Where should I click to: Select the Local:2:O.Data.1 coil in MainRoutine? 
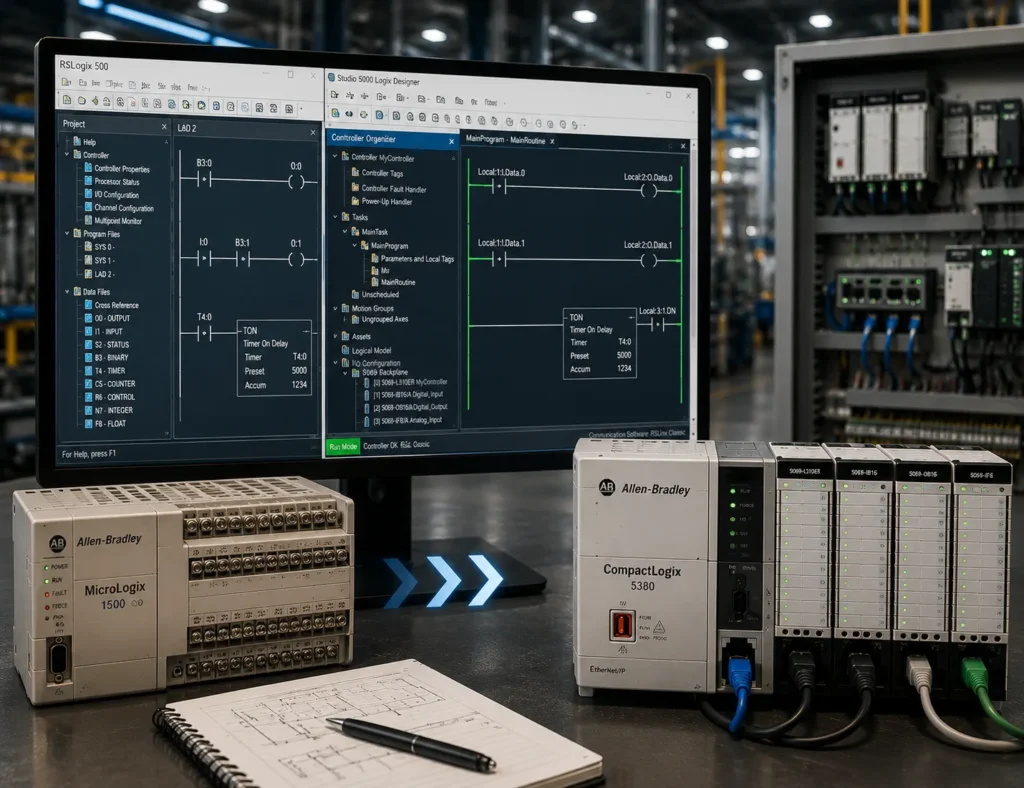[x=648, y=260]
